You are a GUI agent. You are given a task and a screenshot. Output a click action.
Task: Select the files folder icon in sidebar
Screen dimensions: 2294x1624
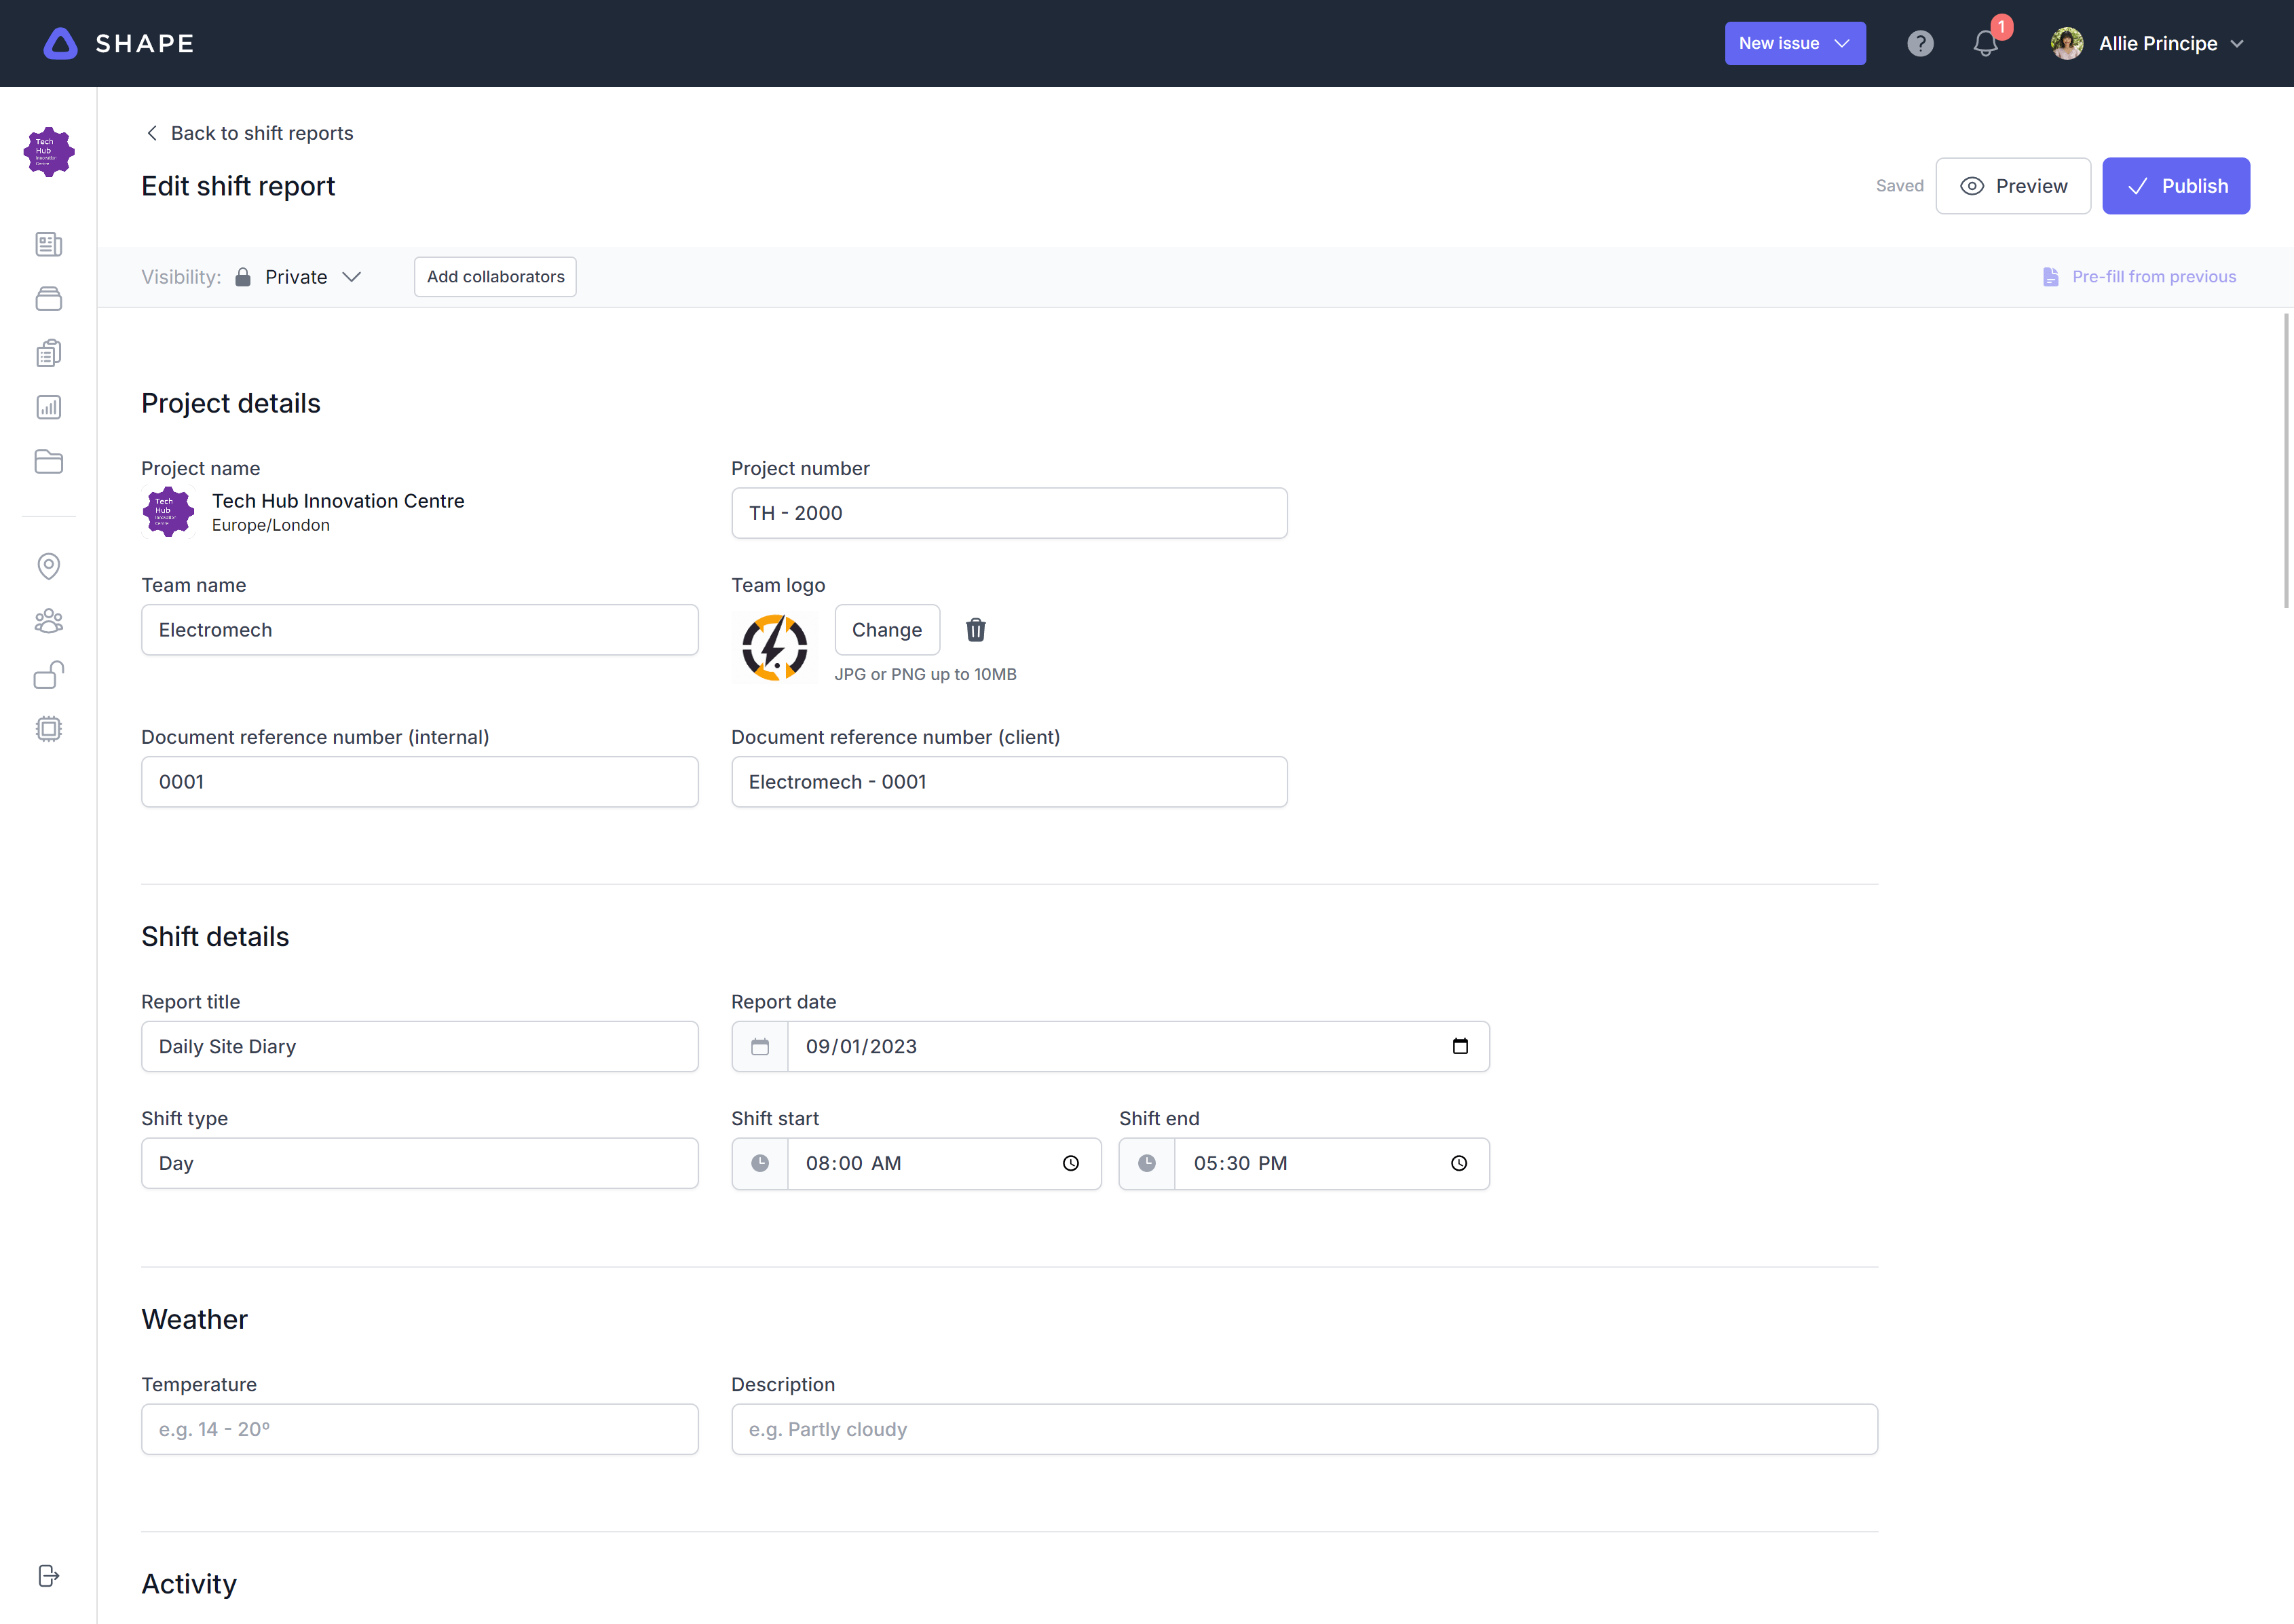(48, 461)
